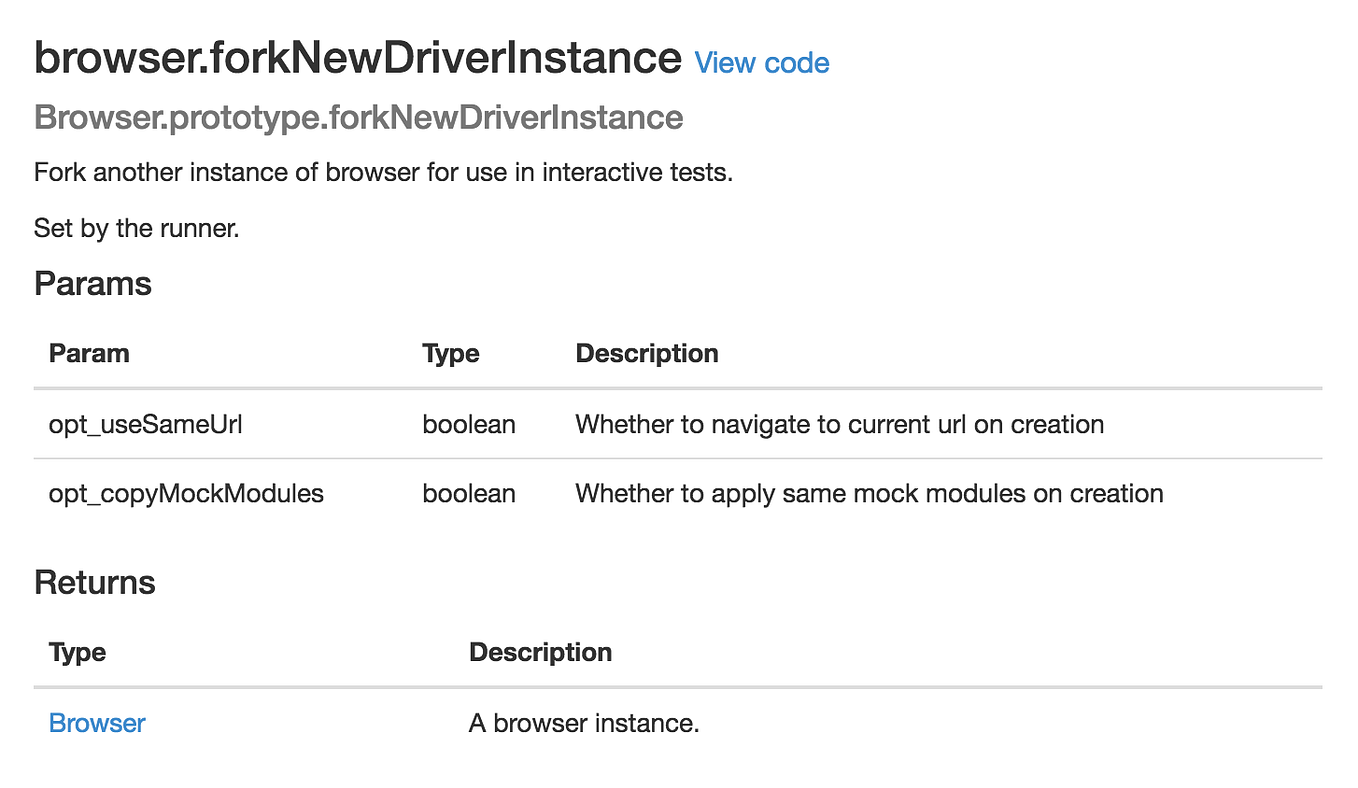This screenshot has width=1358, height=788.
Task: Click the description about applying mock modules
Action: 868,493
